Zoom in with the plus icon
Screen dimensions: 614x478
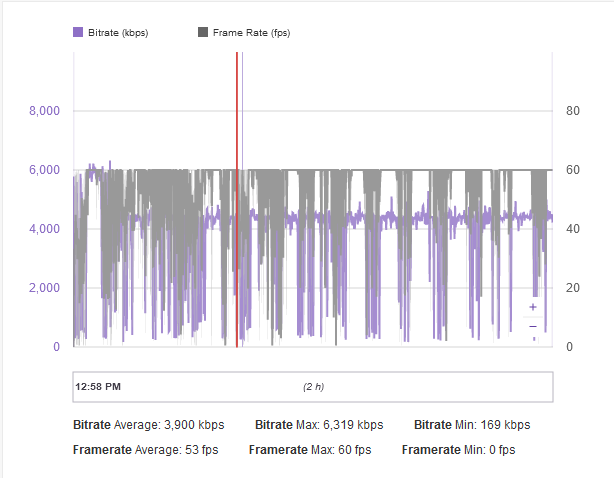click(x=533, y=307)
